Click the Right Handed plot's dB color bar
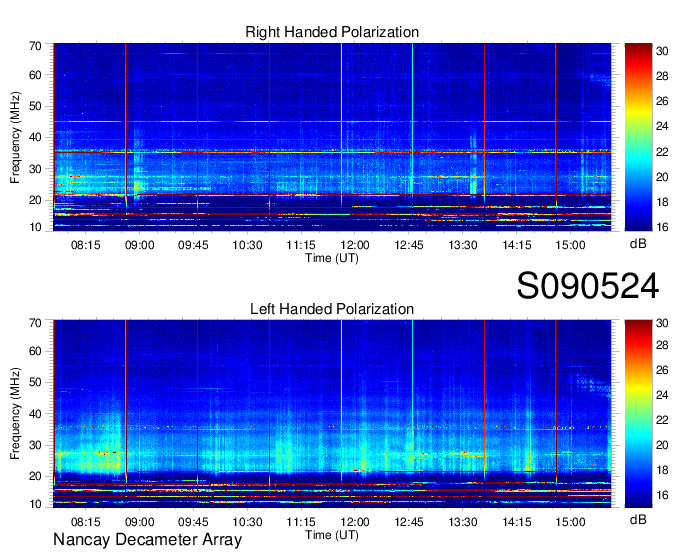680x552 pixels. tap(638, 137)
